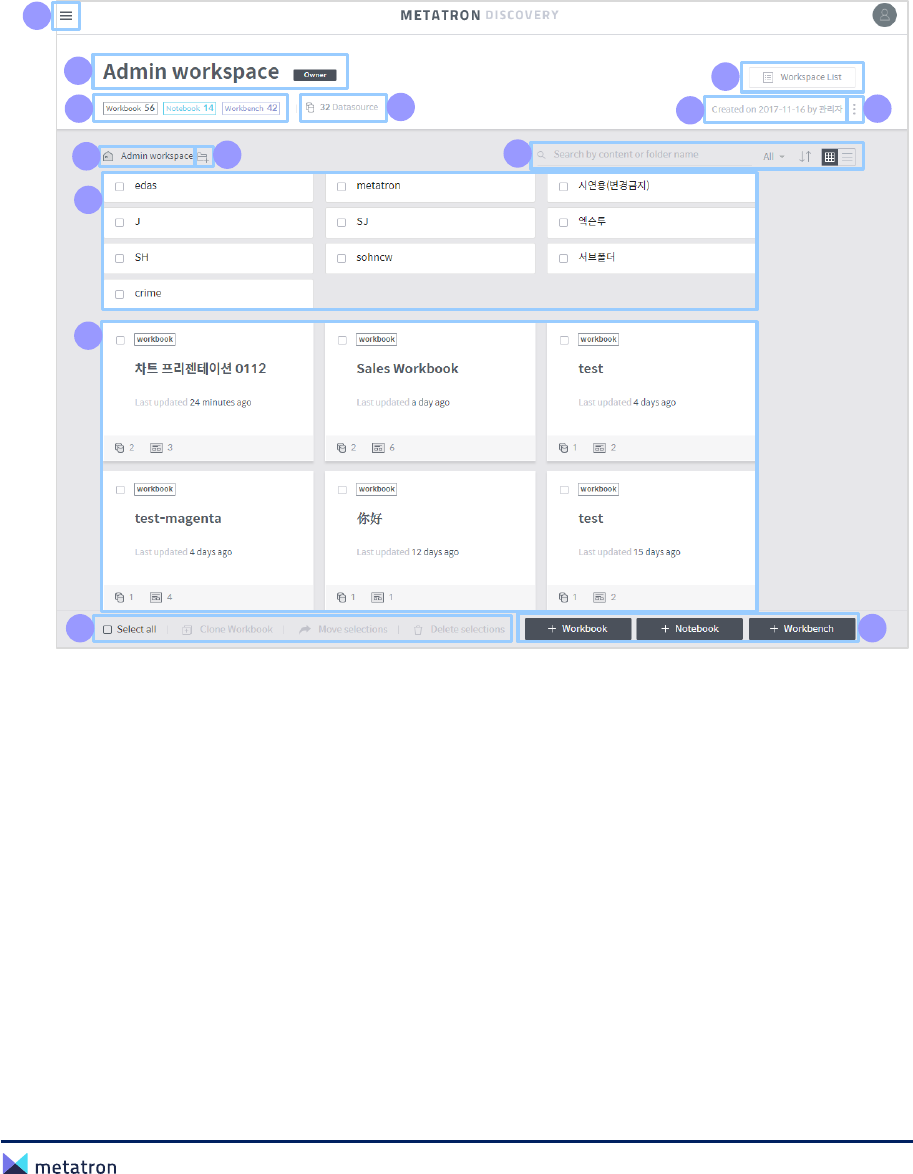Tick the test-magenta workbook checkbox
The height and width of the screenshot is (1174, 913).
click(120, 490)
